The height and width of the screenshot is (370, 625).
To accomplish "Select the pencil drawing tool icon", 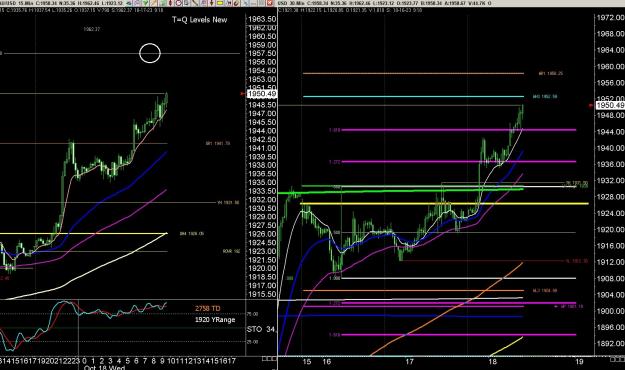I will (x=153, y=3).
